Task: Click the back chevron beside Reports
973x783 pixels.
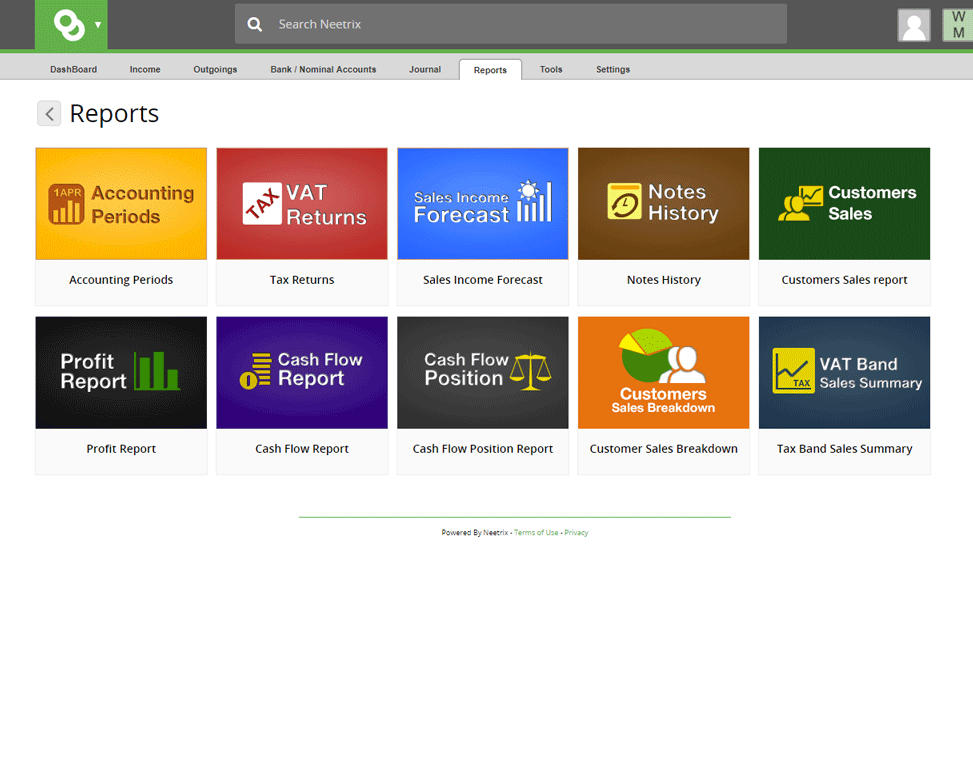Action: coord(49,114)
